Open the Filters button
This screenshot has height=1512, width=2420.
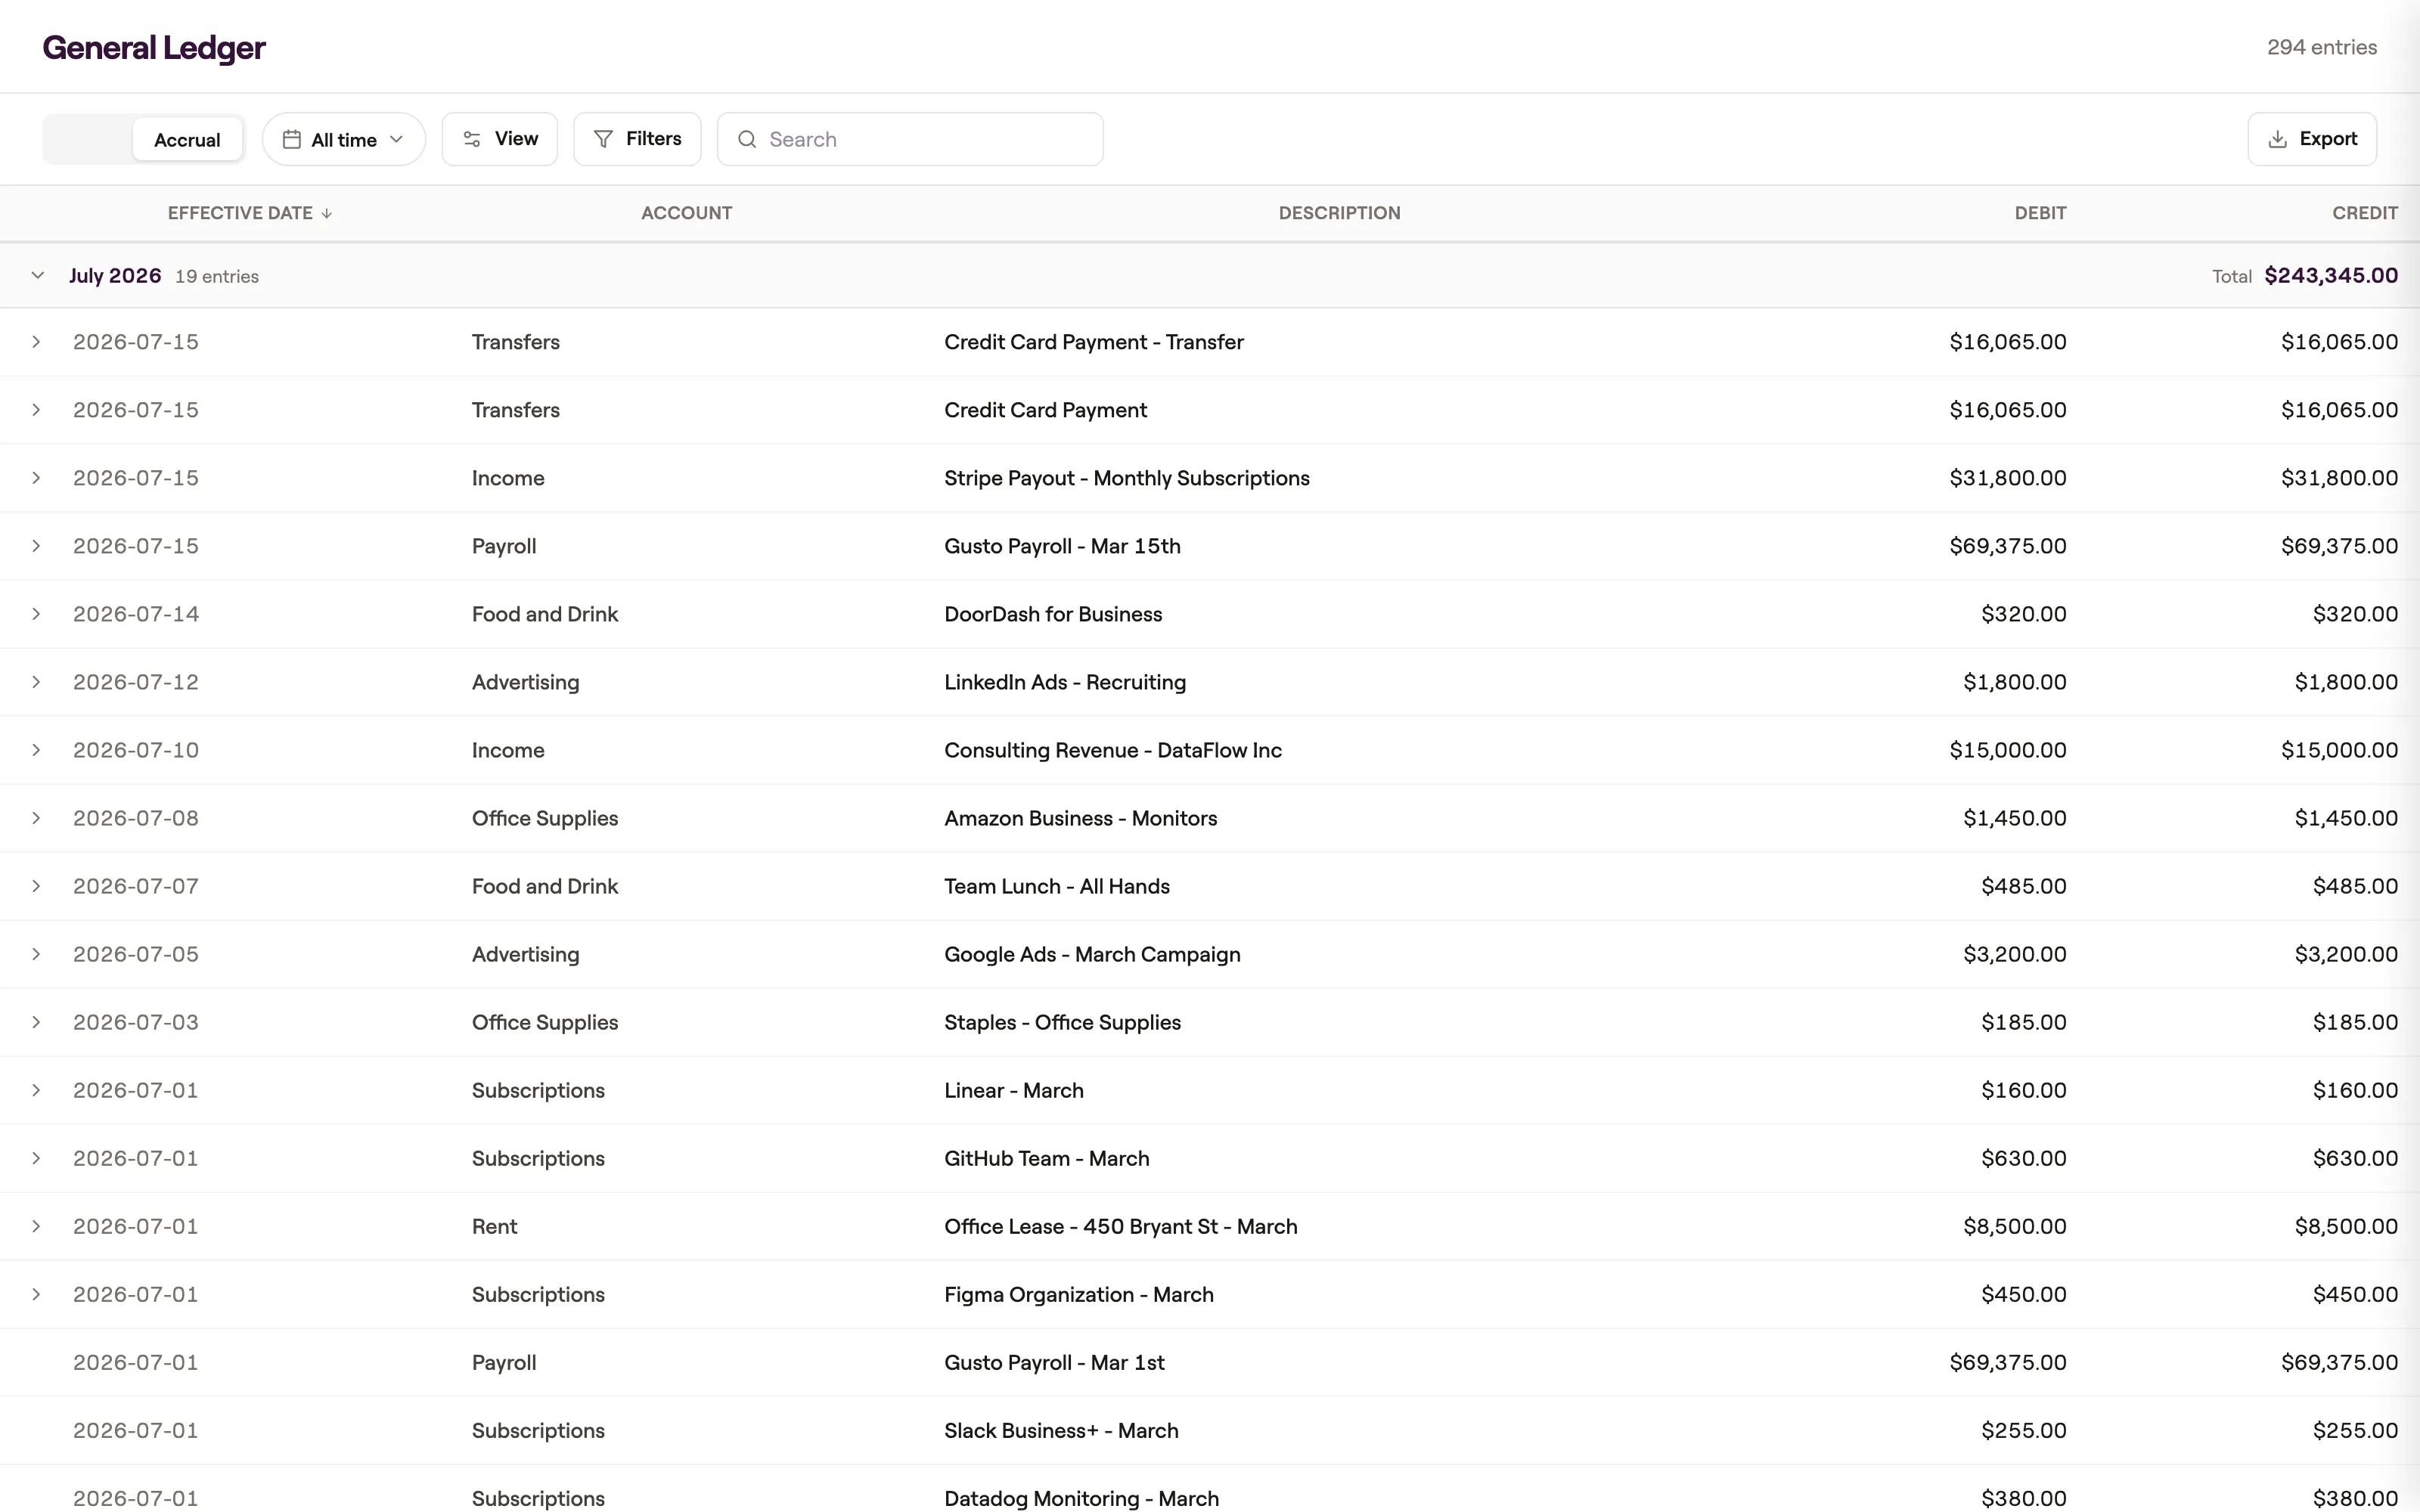(637, 139)
